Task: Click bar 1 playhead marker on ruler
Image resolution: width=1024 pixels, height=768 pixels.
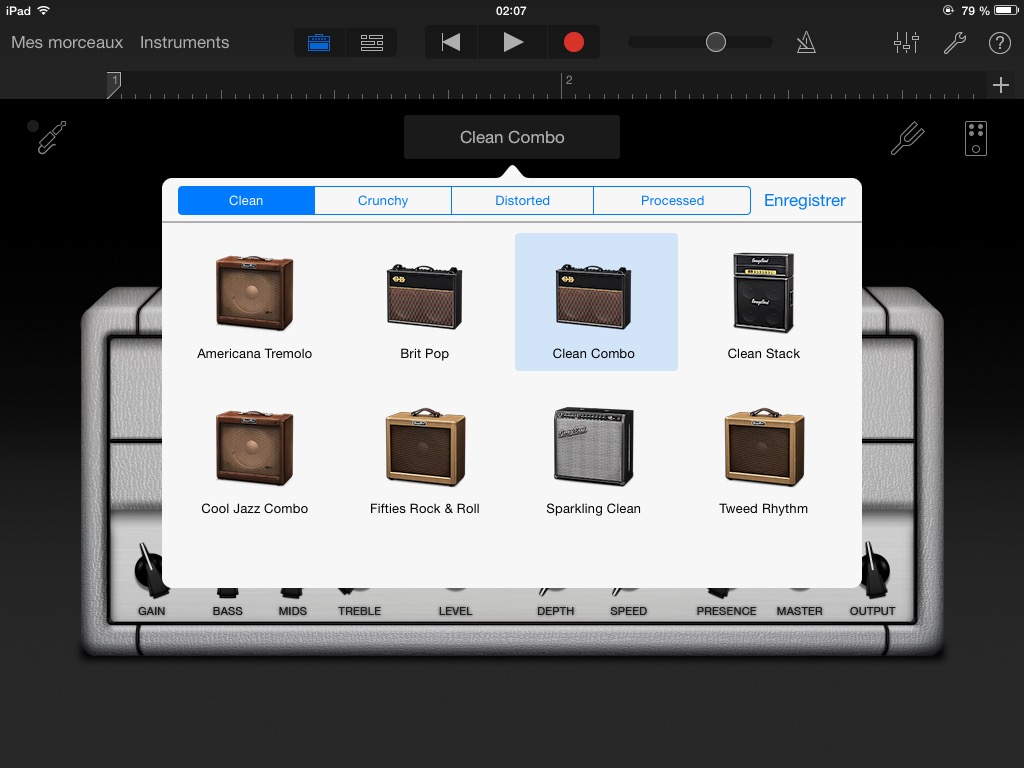Action: 114,85
